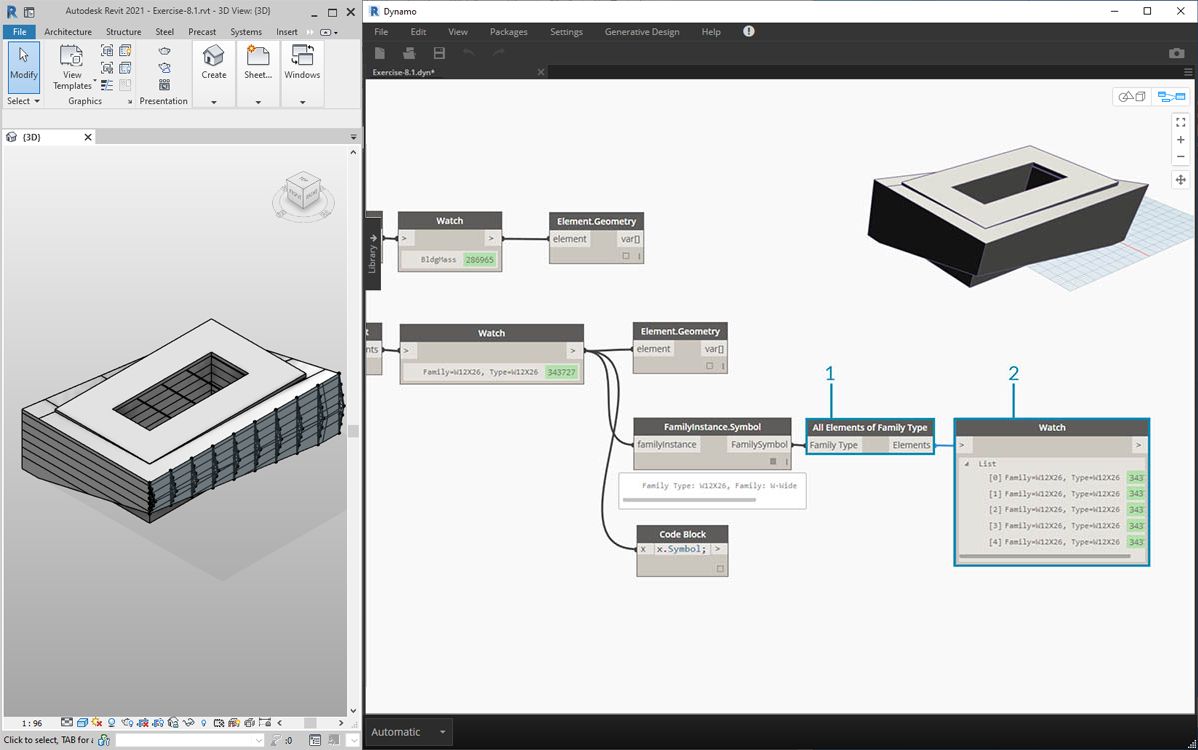1198x750 pixels.
Task: Open the Library side panel
Action: pyautogui.click(x=373, y=252)
